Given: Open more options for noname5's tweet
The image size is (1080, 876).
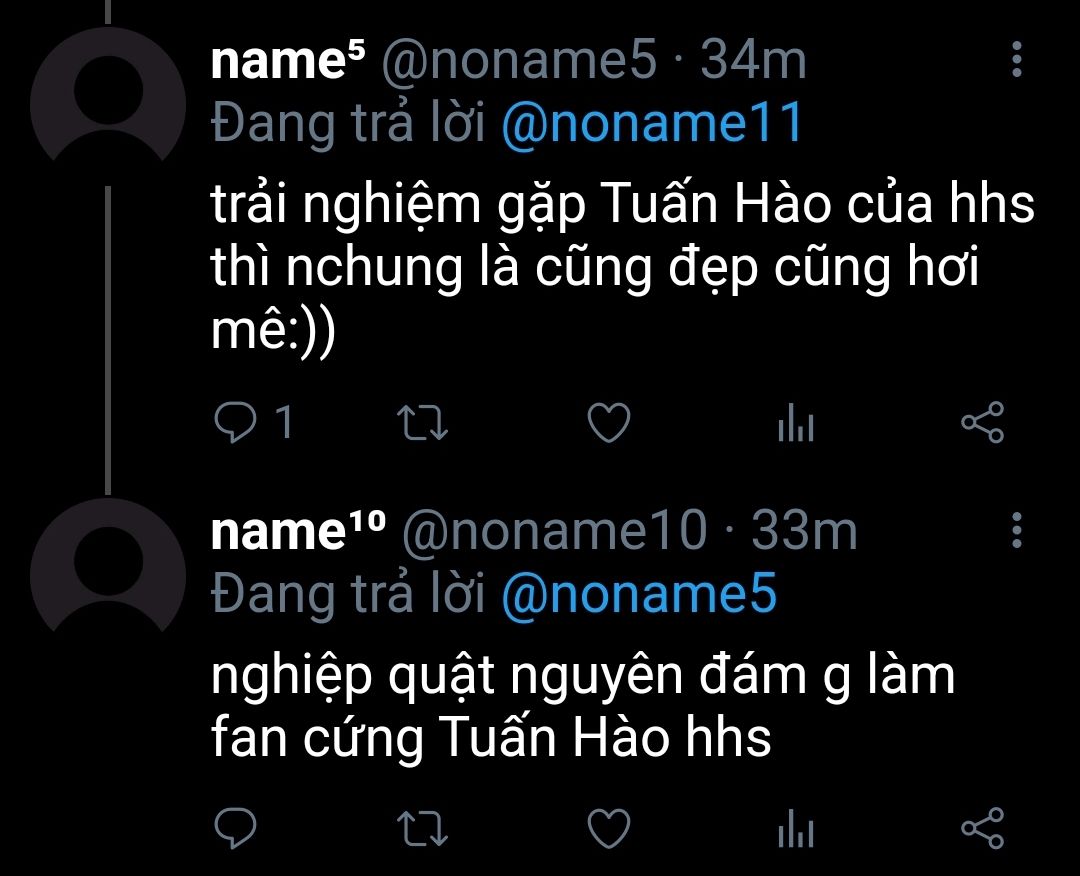Looking at the screenshot, I should tap(1017, 59).
